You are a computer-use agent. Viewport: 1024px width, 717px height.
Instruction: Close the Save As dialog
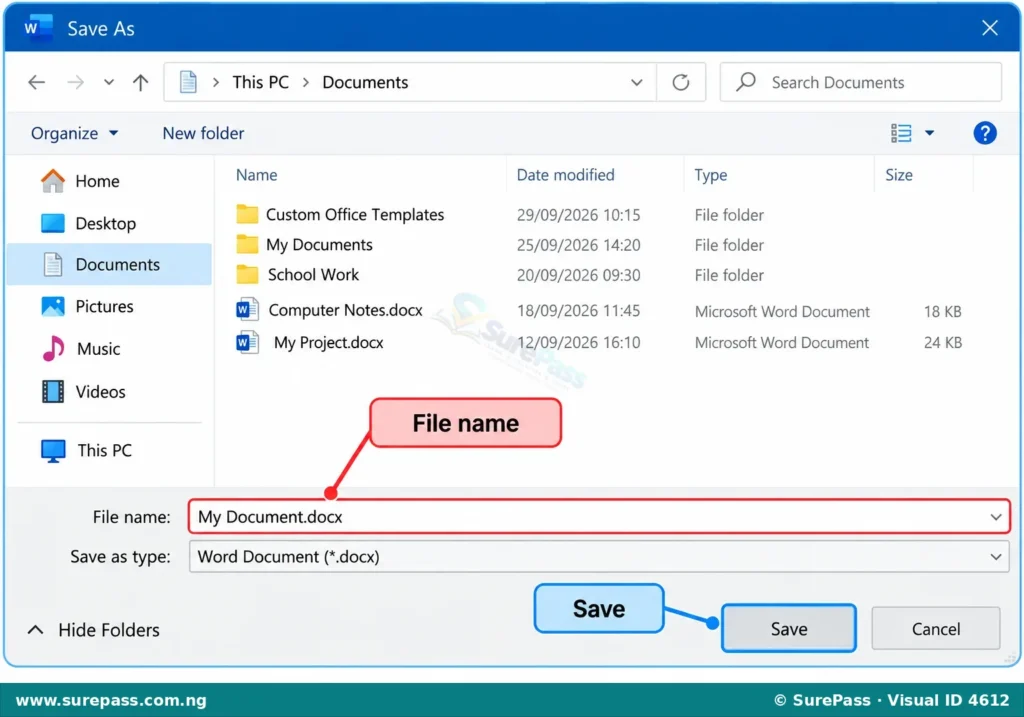click(990, 27)
